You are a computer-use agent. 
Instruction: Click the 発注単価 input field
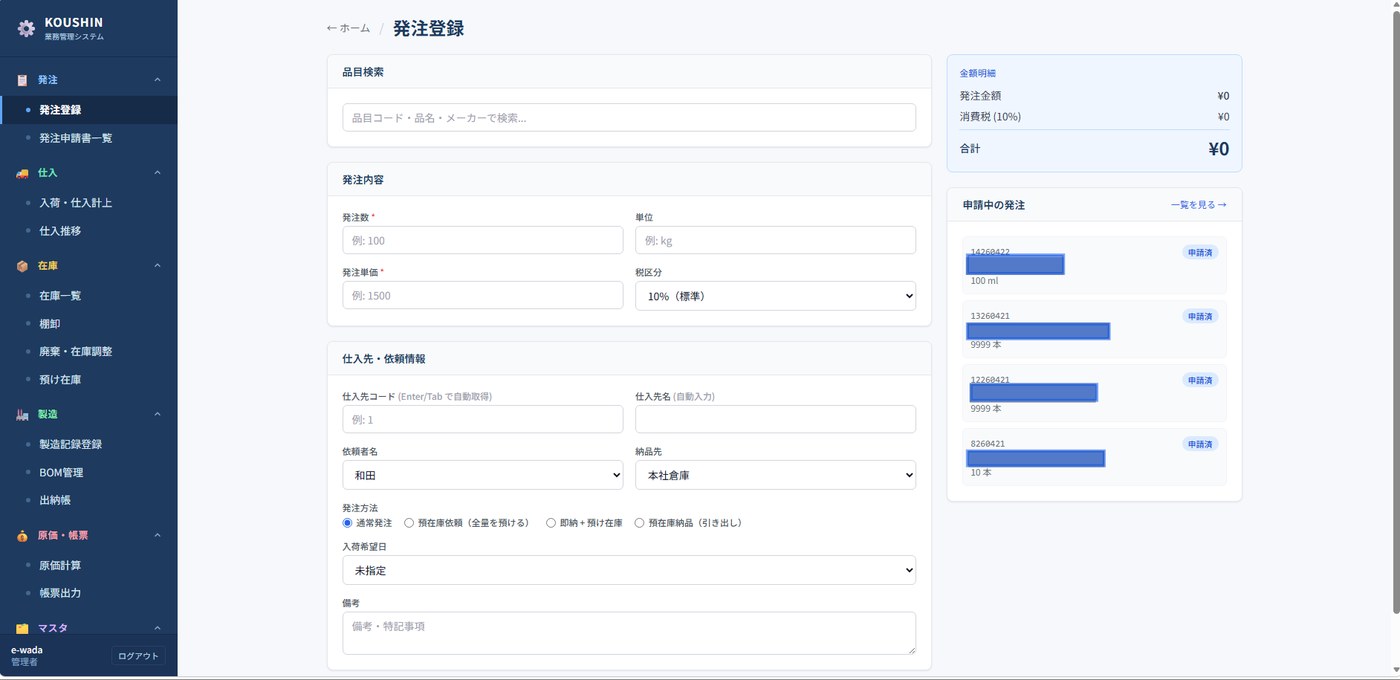[x=482, y=295]
